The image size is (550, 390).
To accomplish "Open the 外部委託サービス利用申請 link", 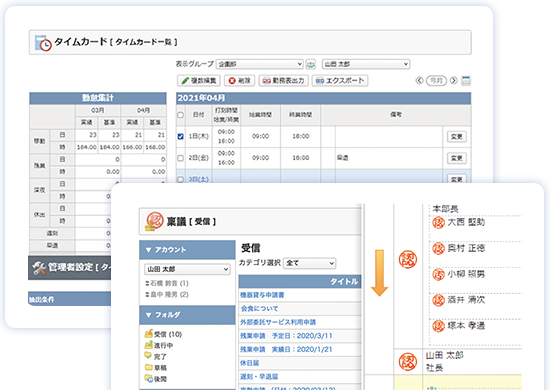I will pyautogui.click(x=278, y=322).
